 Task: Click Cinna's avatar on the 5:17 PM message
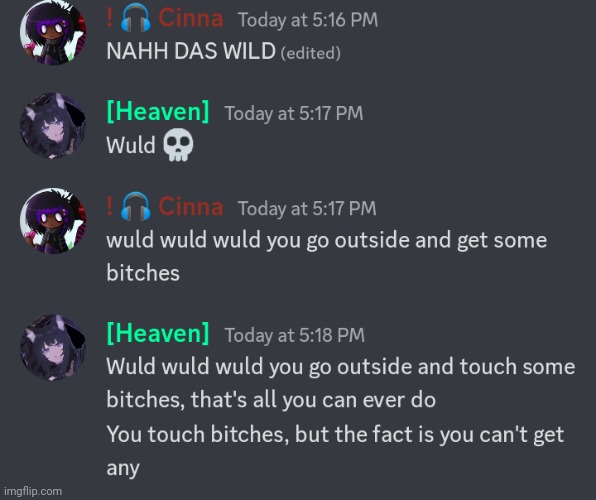(x=53, y=221)
